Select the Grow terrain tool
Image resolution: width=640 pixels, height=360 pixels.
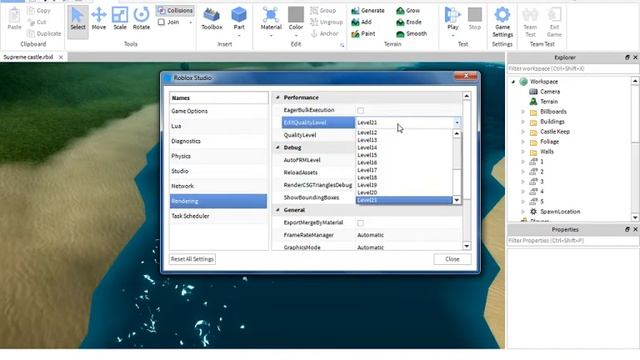[408, 10]
